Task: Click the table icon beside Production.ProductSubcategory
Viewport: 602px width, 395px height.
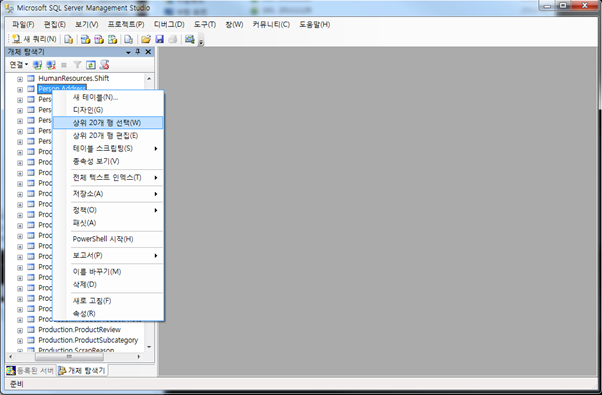Action: click(x=31, y=340)
